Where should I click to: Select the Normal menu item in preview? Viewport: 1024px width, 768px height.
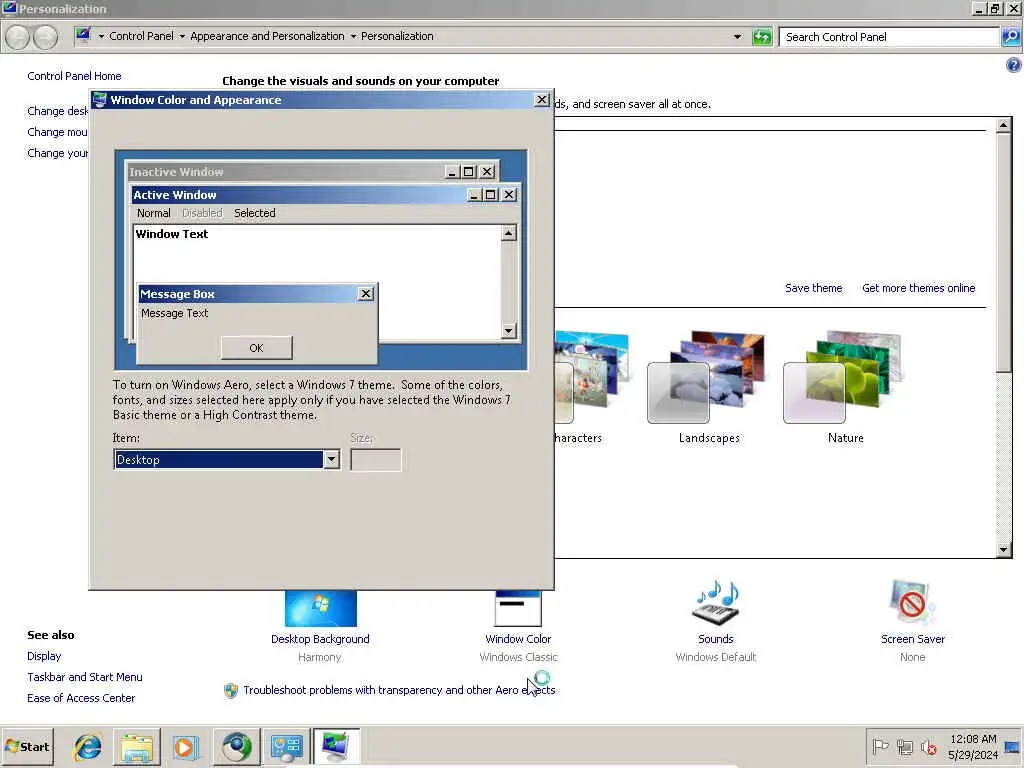(153, 213)
